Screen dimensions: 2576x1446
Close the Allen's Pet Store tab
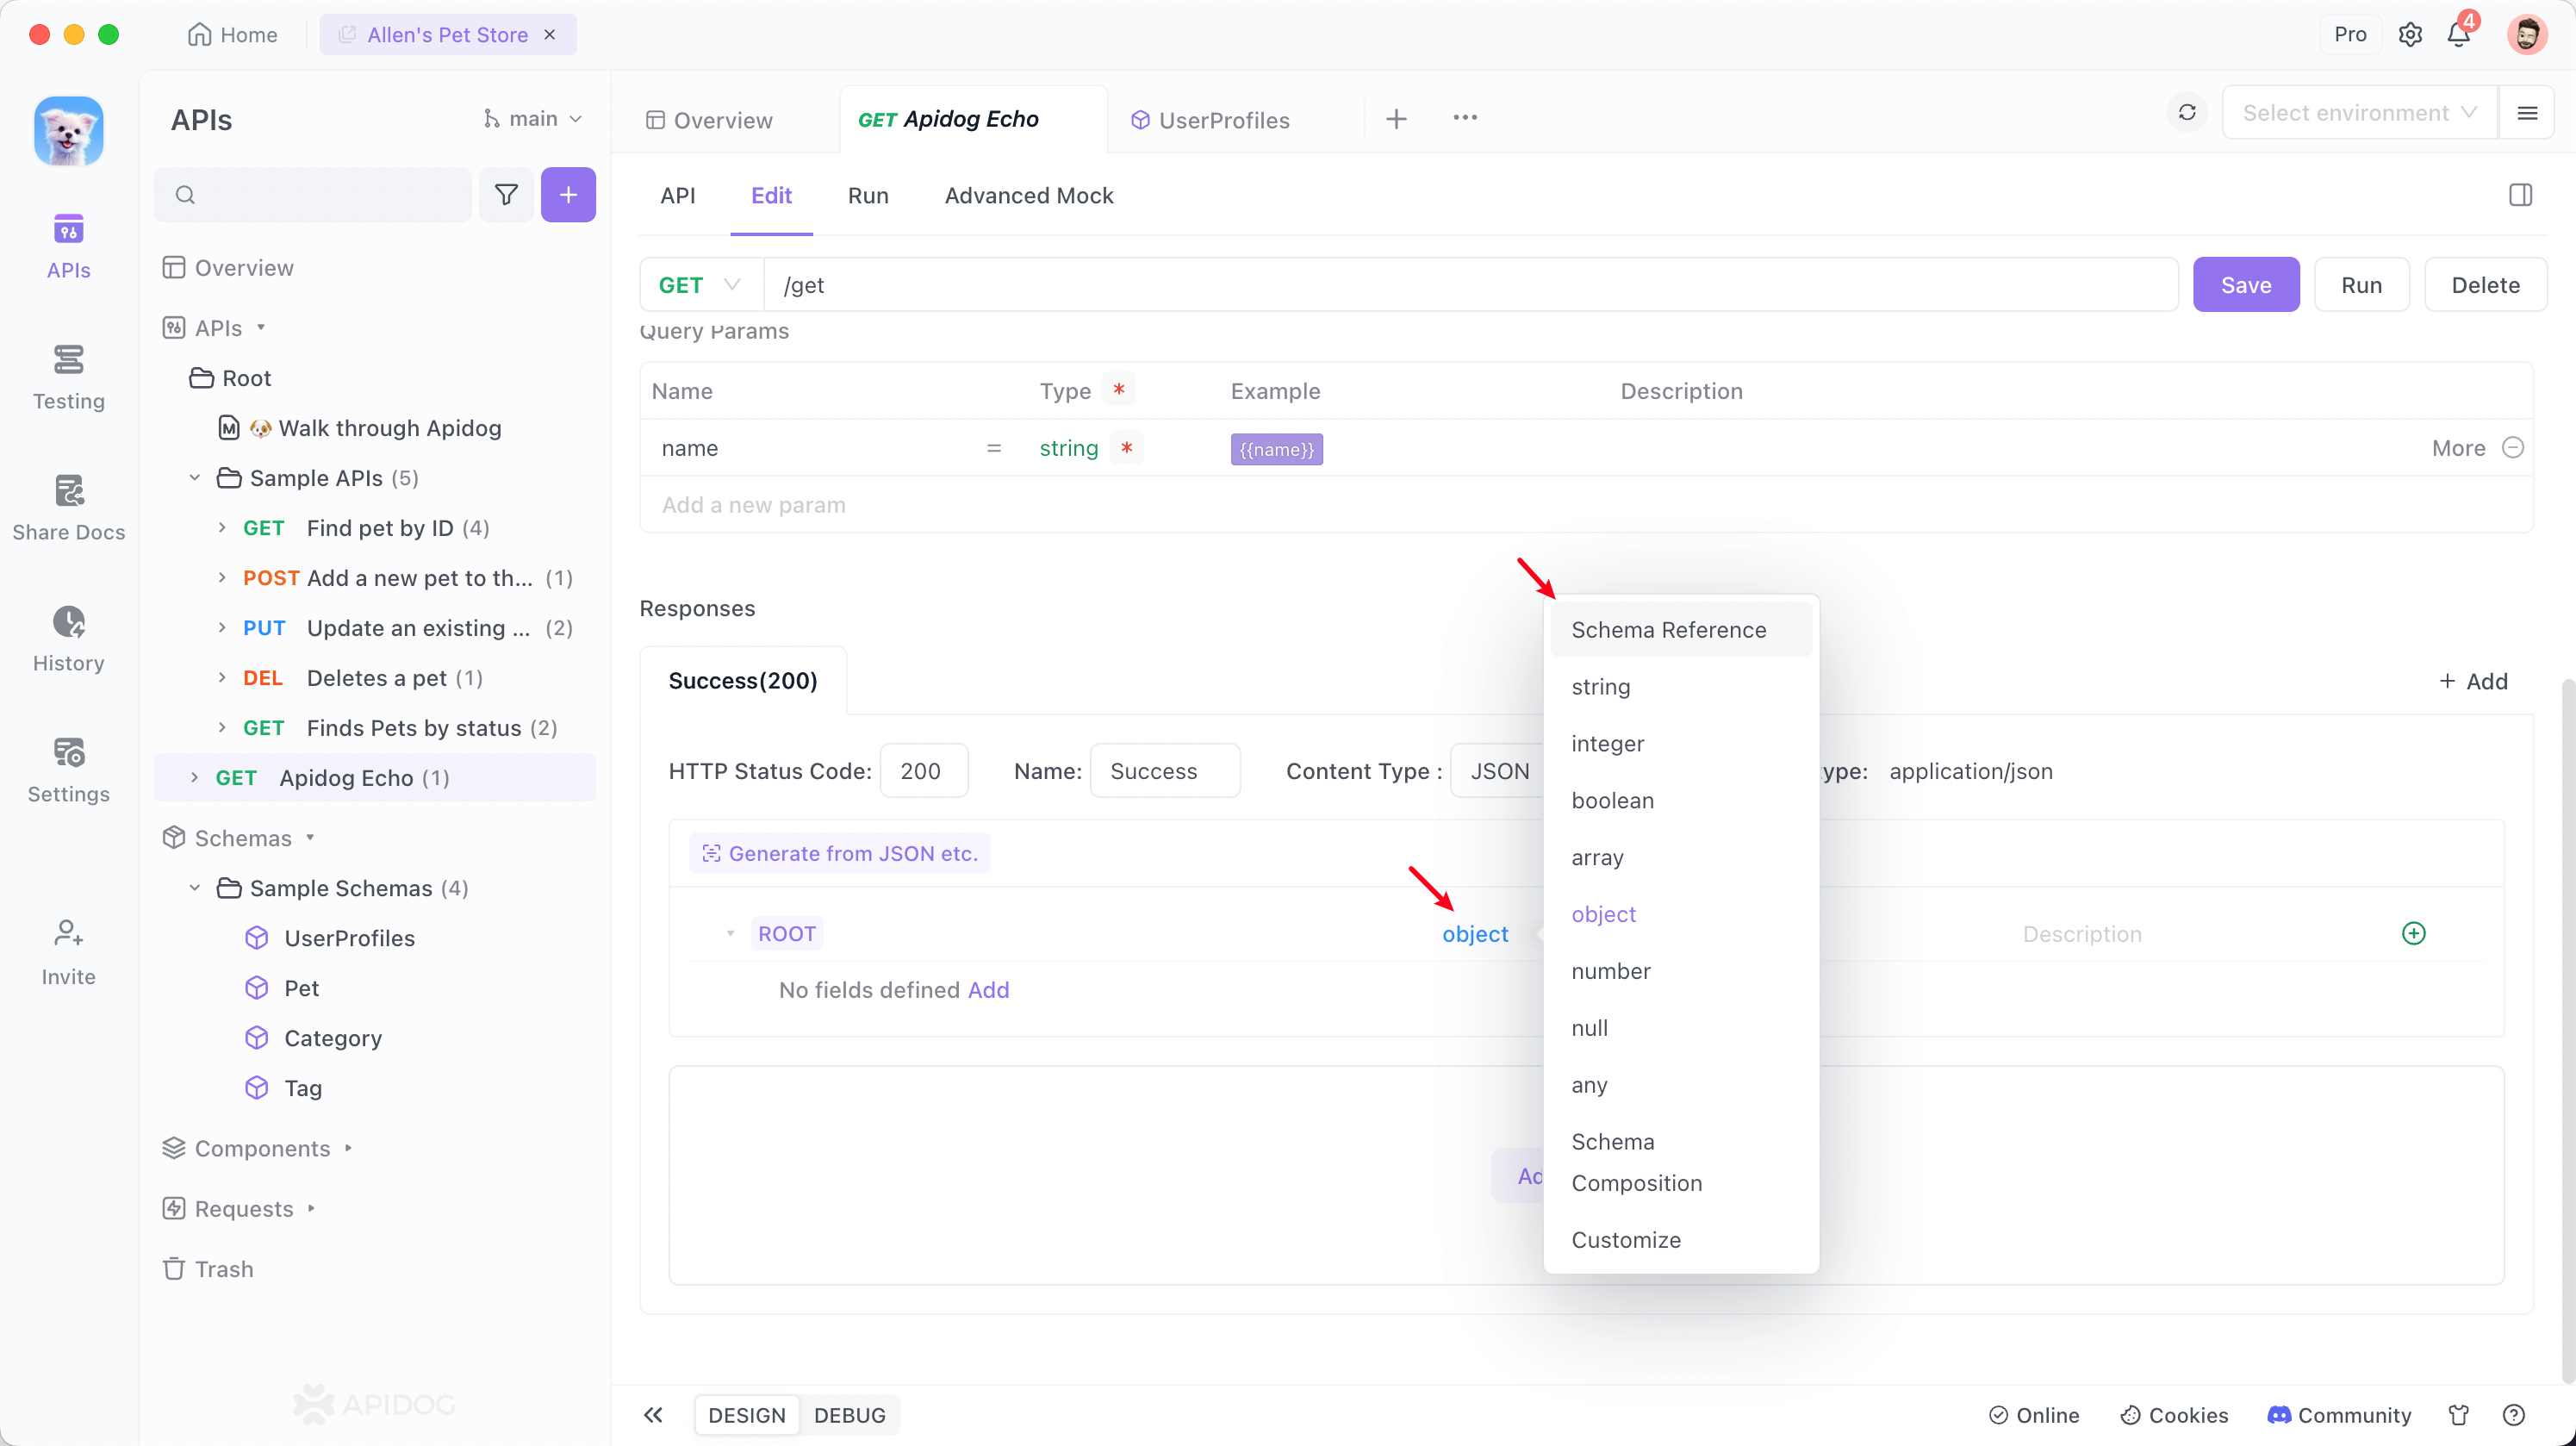tap(549, 34)
